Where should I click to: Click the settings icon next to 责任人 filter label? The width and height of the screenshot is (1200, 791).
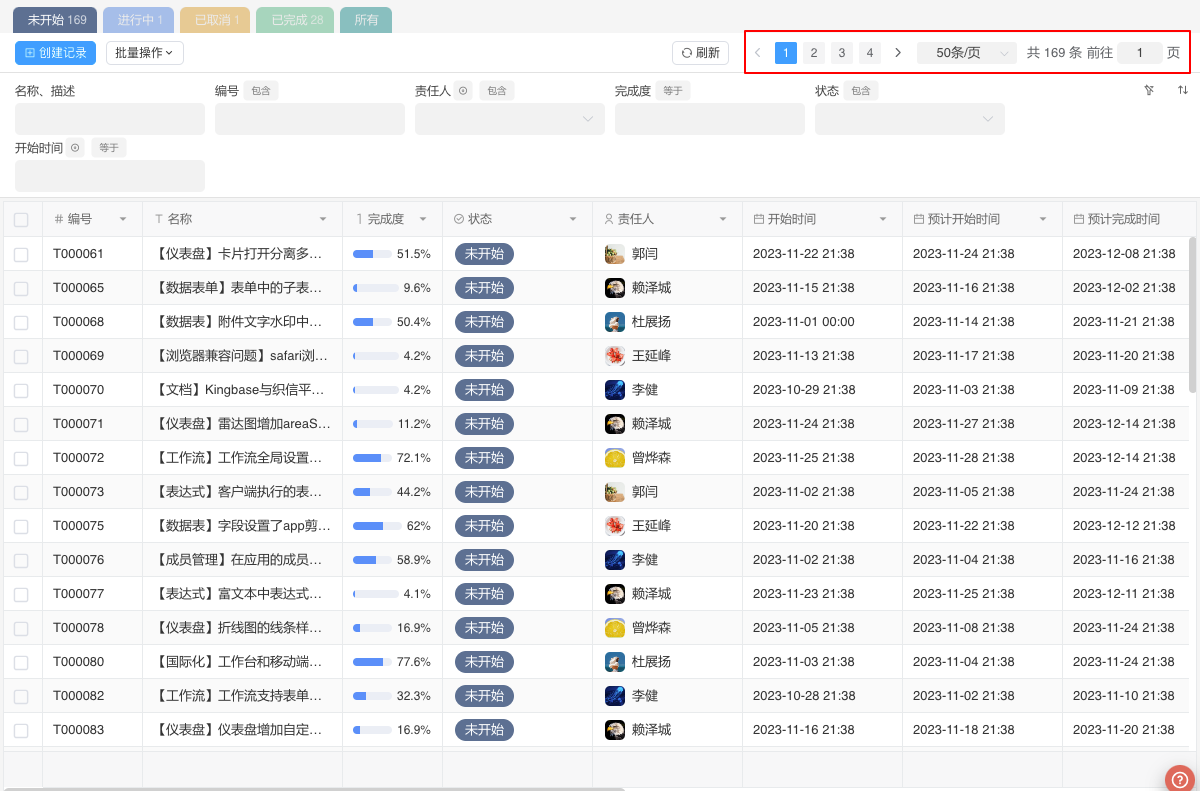point(463,91)
